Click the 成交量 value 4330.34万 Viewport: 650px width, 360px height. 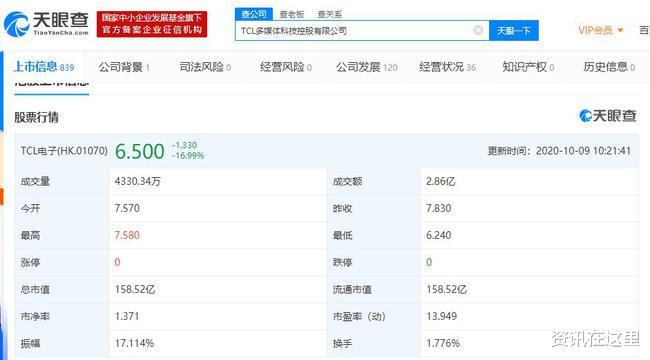(138, 181)
